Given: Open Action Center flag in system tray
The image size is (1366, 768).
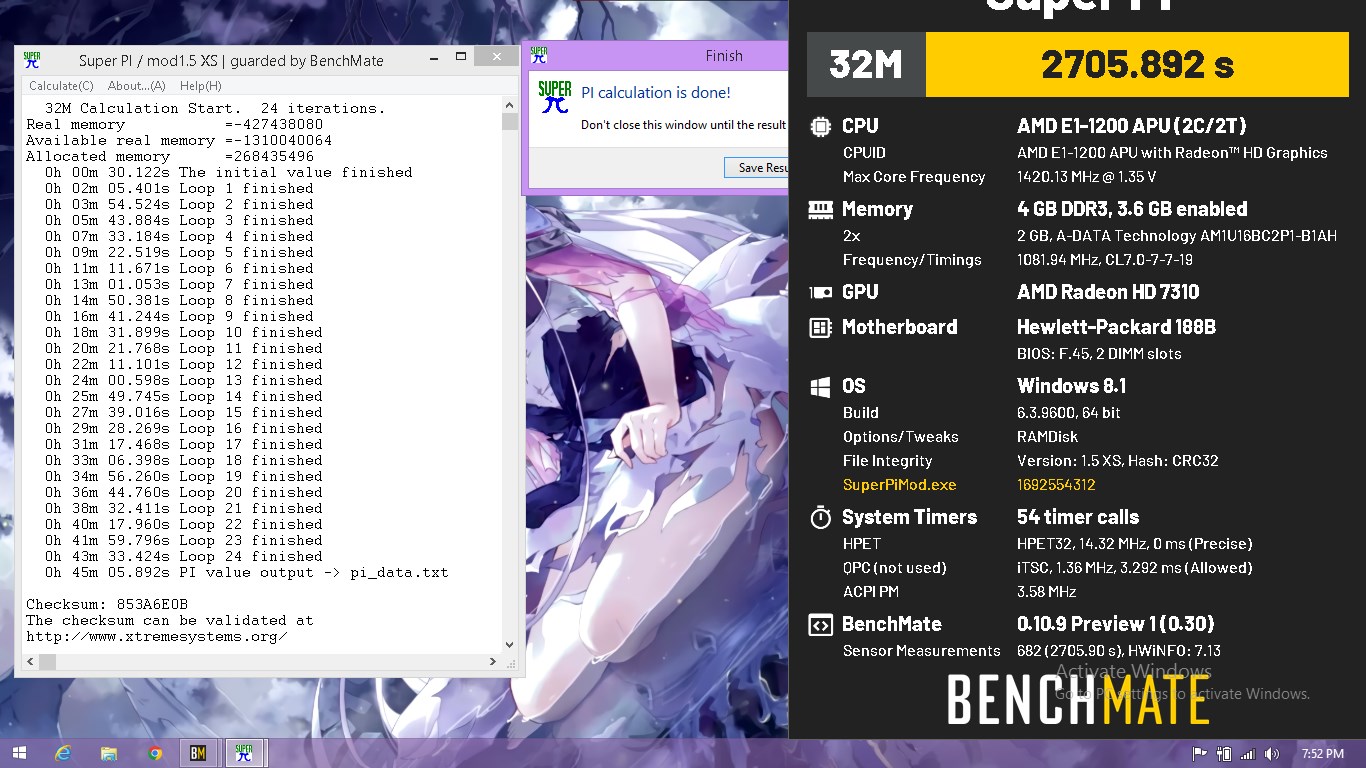Looking at the screenshot, I should pyautogui.click(x=1199, y=754).
